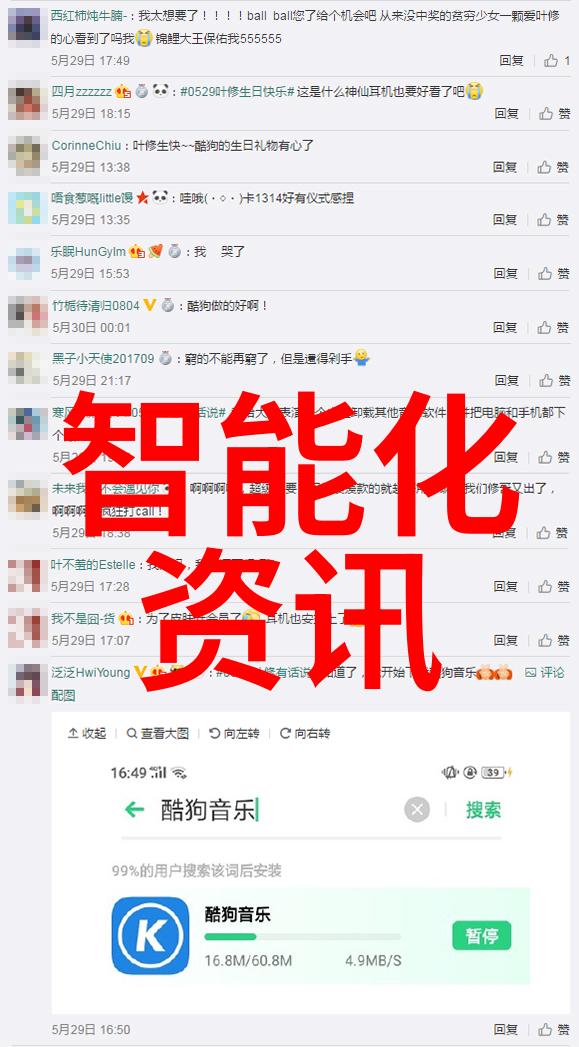The image size is (579, 1047).
Task: Click the KuGou Music app icon
Action: (150, 935)
